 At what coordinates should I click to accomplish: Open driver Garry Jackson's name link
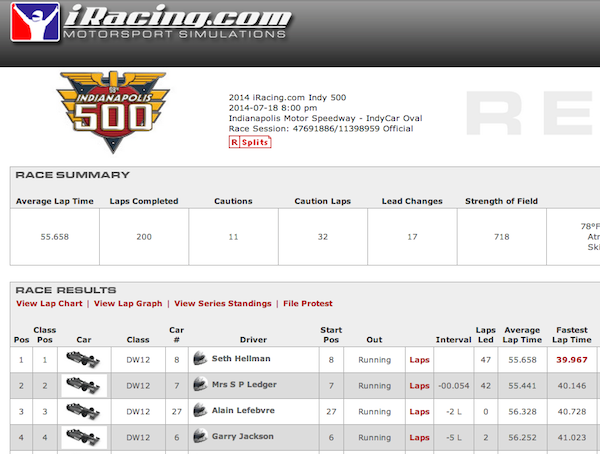pos(243,436)
